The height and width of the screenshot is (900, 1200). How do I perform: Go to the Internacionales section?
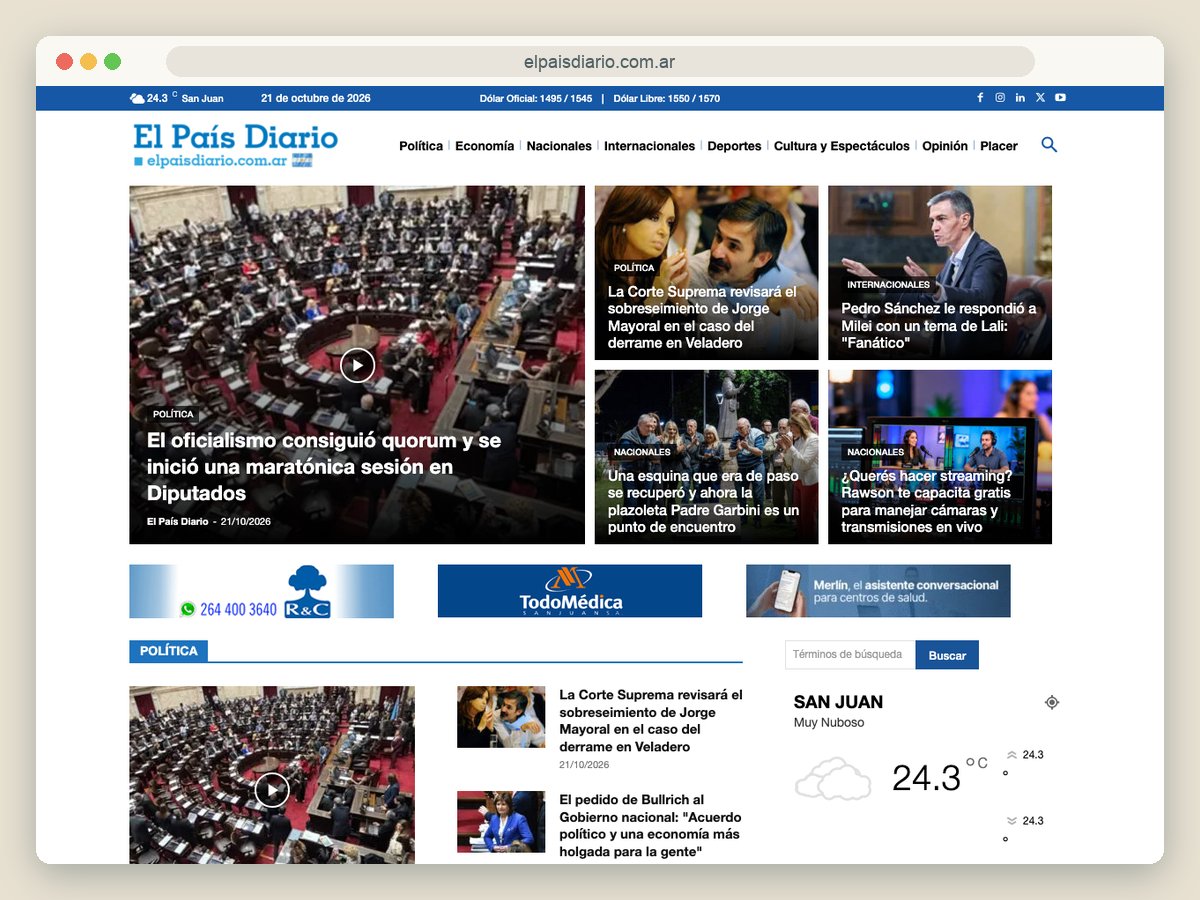click(x=650, y=146)
